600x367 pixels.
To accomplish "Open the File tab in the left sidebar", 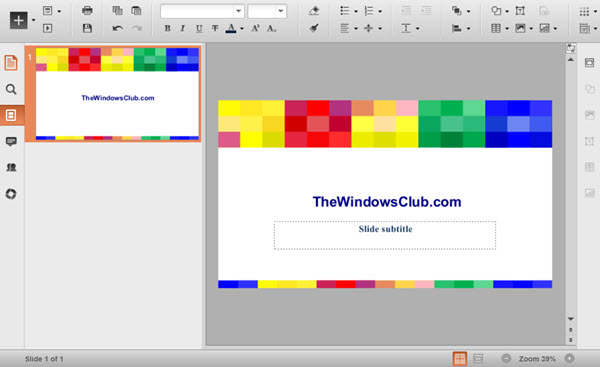I will [11, 63].
